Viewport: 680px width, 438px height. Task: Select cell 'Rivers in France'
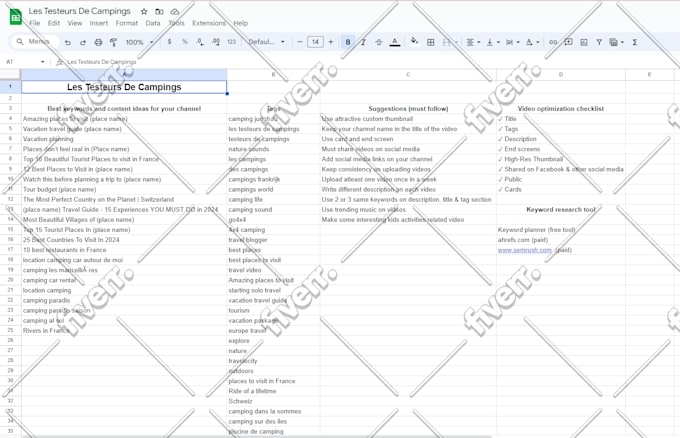coord(124,330)
